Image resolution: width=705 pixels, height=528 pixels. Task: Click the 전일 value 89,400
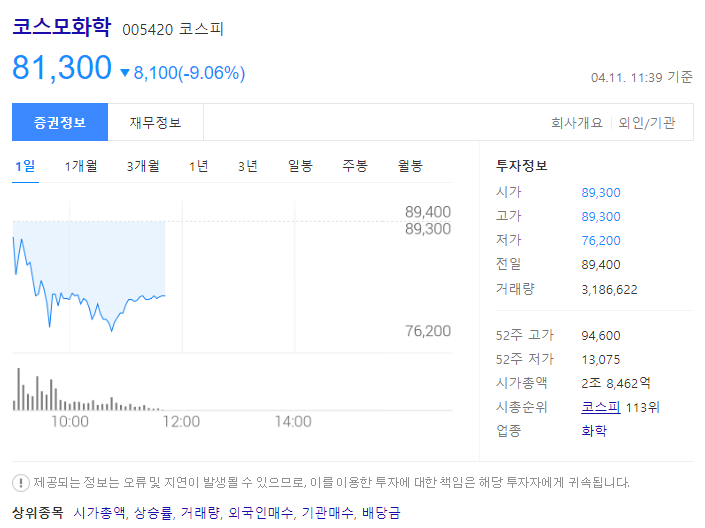click(x=601, y=264)
